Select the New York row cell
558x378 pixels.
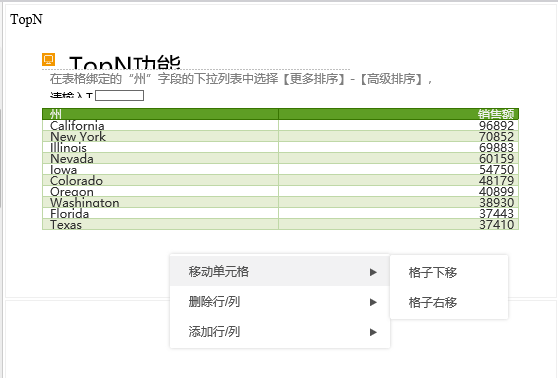[160, 136]
